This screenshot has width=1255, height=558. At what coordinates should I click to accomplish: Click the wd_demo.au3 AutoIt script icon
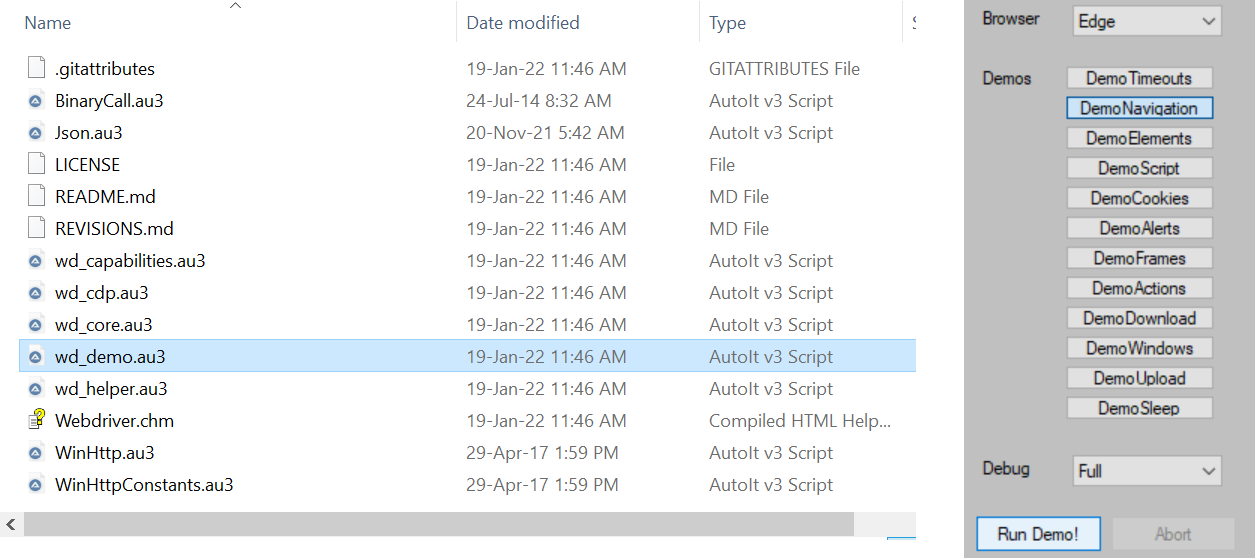coord(36,357)
